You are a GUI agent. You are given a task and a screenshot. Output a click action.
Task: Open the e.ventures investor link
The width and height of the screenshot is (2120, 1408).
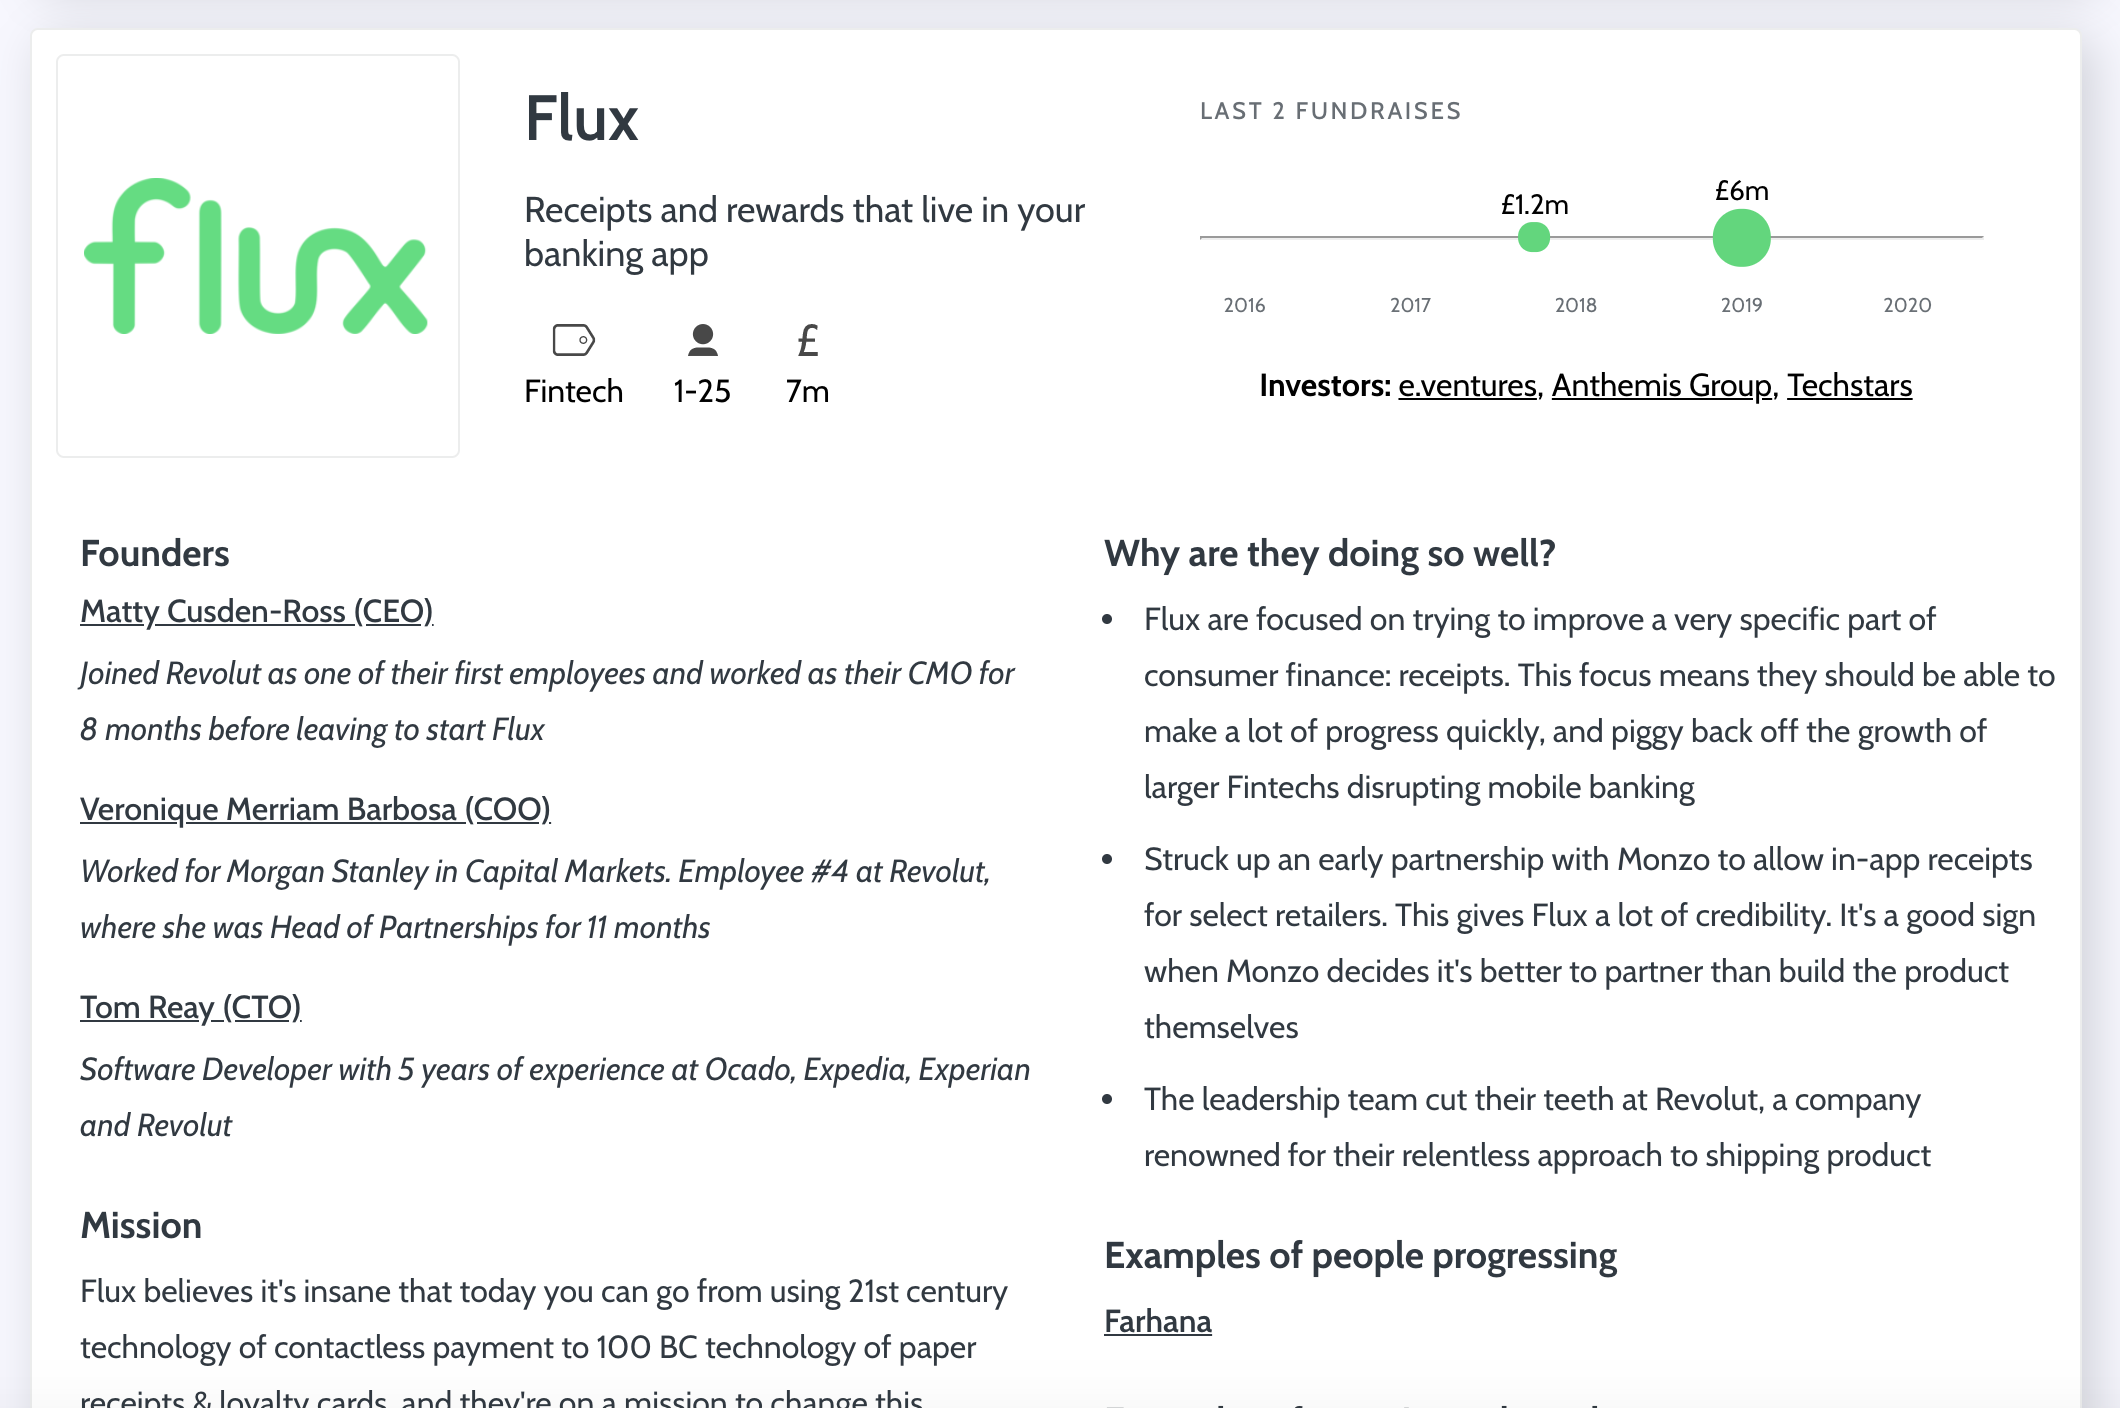point(1467,386)
